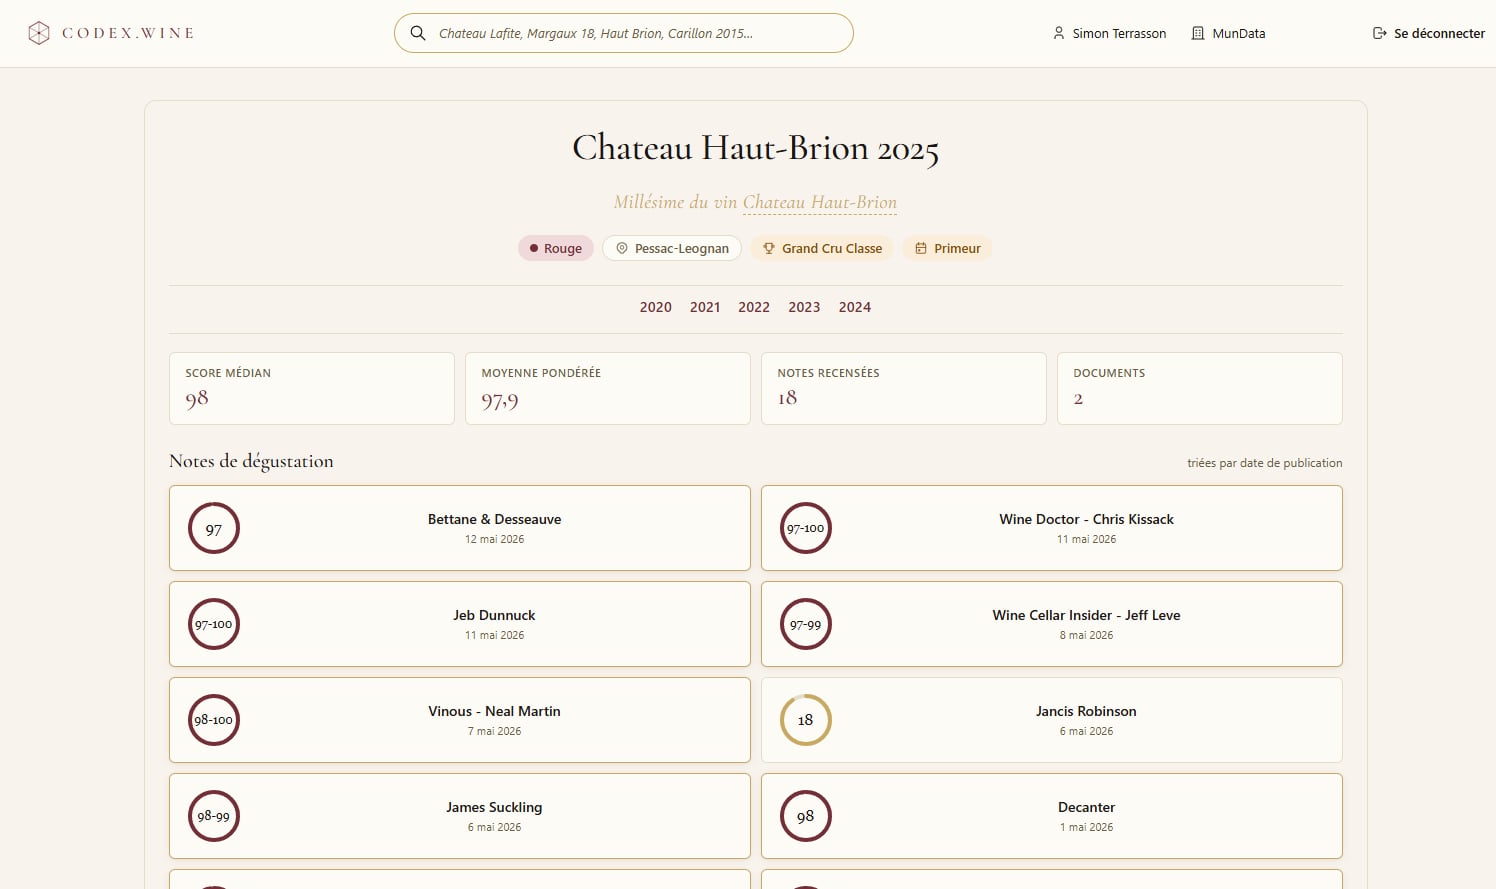The image size is (1496, 889).
Task: Click the 97 score circle for Bettane & Desseauve
Action: click(x=214, y=528)
